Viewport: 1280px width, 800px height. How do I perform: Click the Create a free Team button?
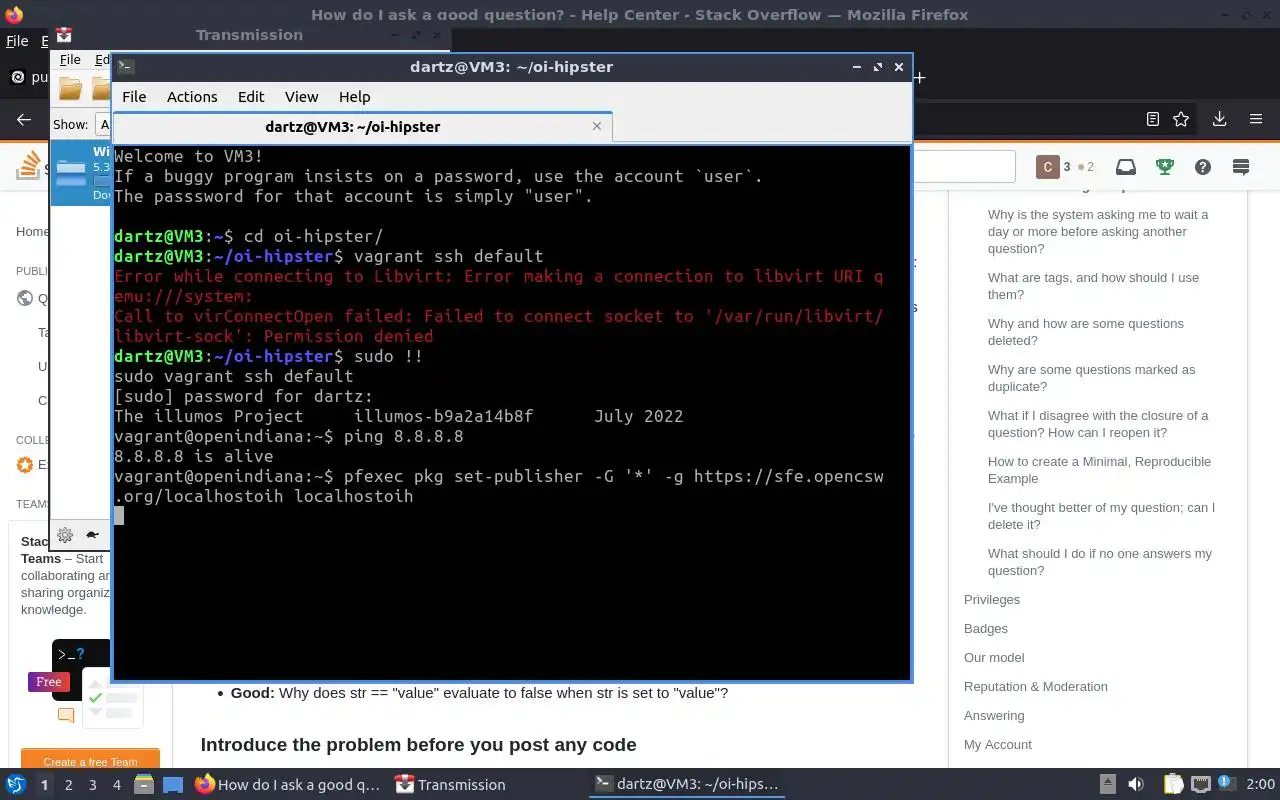(90, 760)
